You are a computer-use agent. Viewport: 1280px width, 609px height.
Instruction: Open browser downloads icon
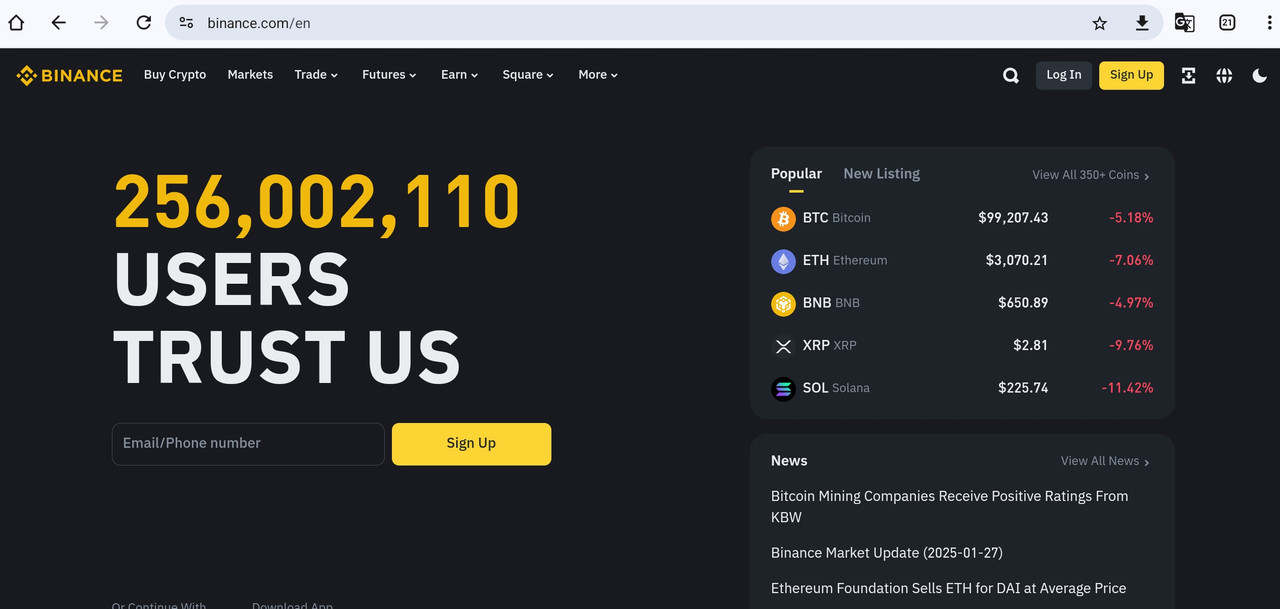coord(1142,23)
